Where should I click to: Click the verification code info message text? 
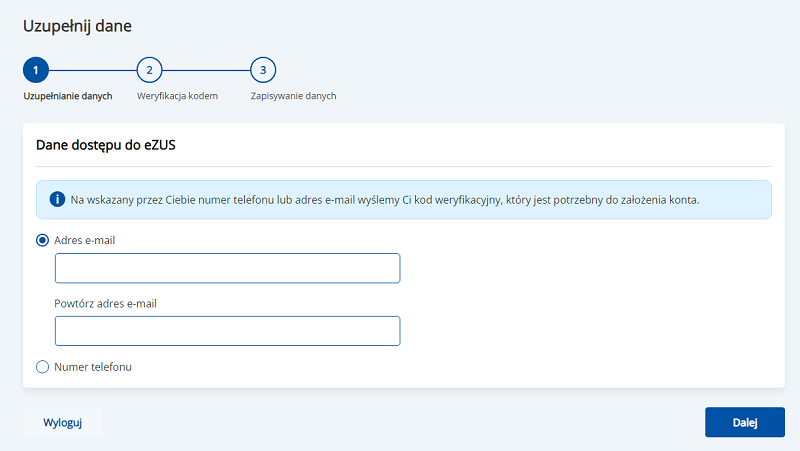385,200
